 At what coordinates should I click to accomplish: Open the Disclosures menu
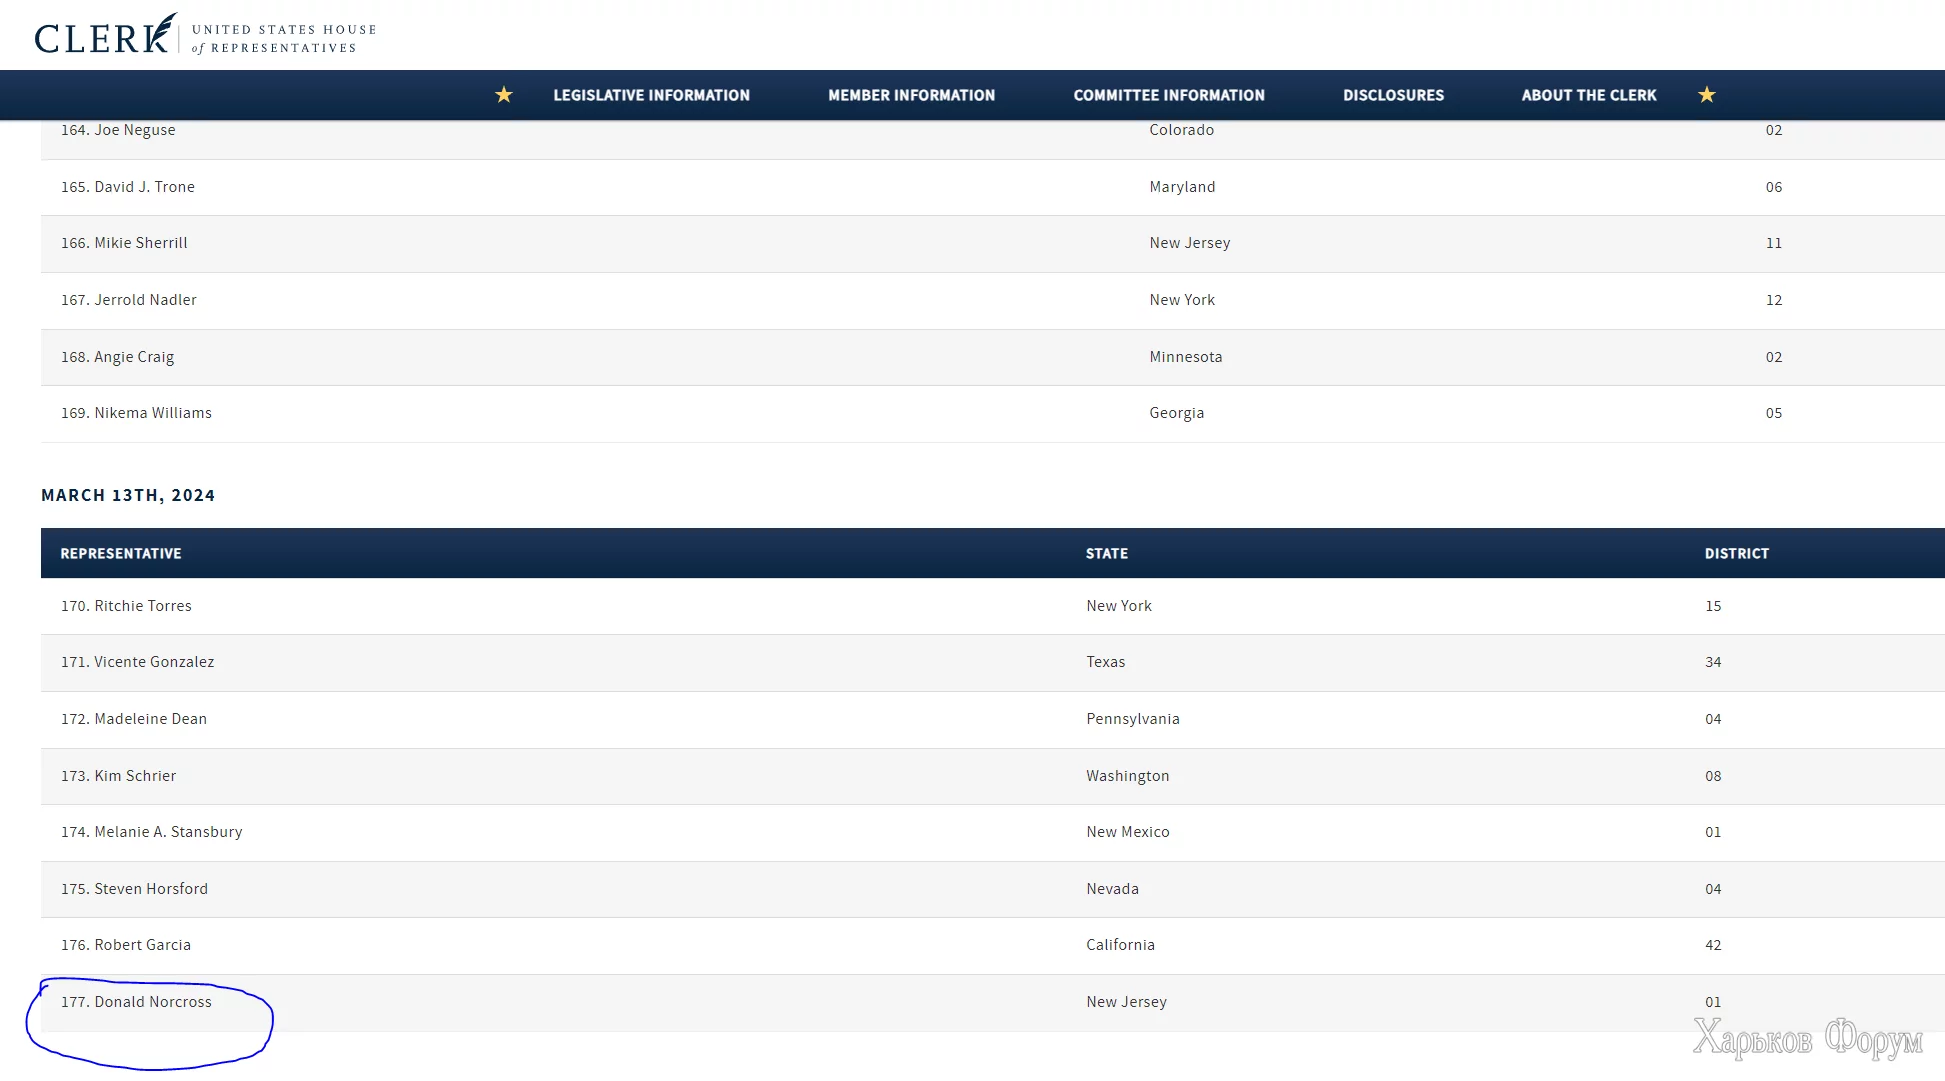pos(1393,95)
